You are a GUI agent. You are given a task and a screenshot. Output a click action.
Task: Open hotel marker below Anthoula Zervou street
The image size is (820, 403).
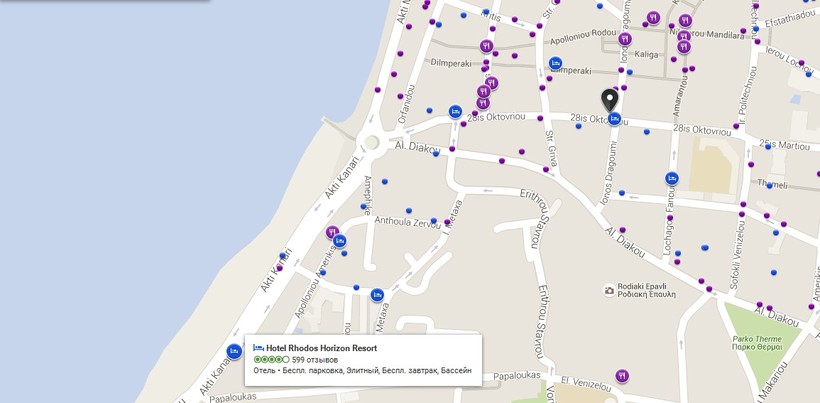[x=339, y=240]
